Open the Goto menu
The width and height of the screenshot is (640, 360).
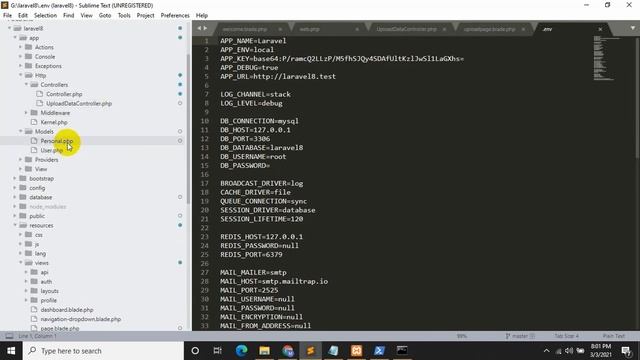click(x=105, y=15)
